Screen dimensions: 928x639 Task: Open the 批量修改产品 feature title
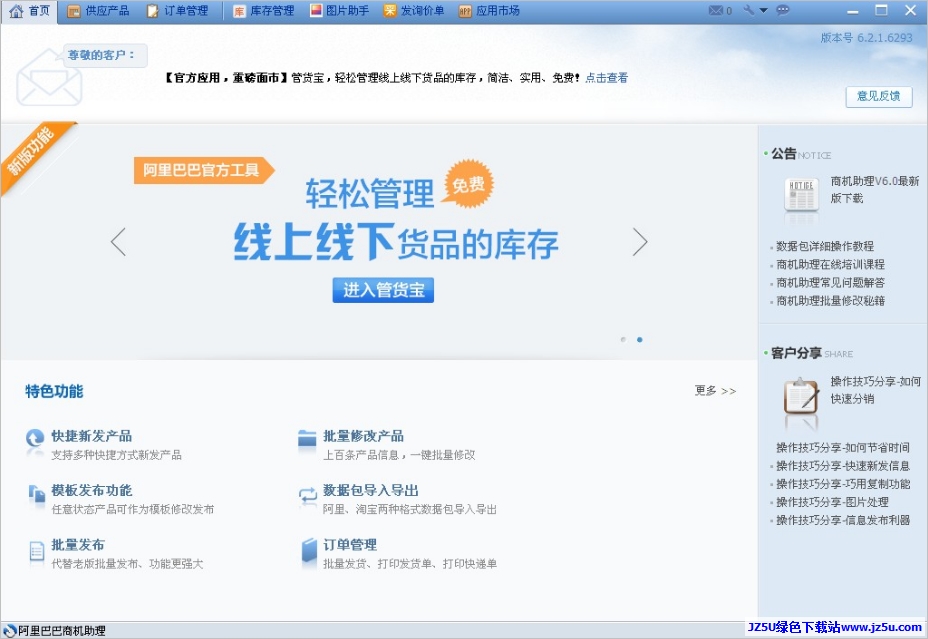click(x=363, y=436)
